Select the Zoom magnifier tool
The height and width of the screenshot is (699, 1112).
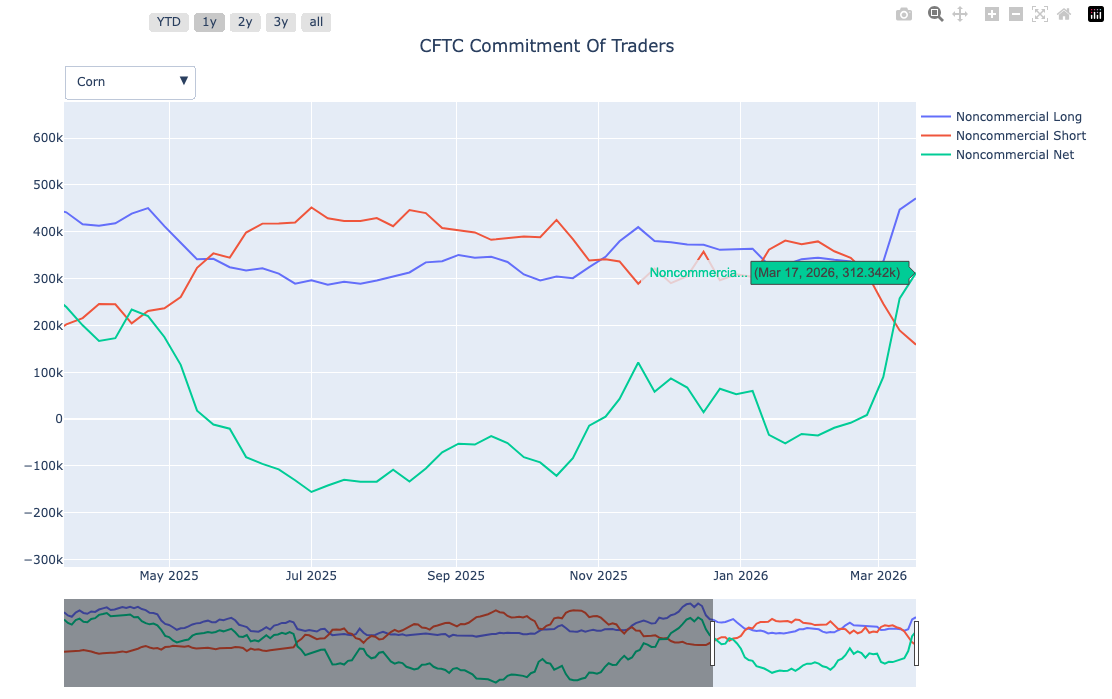pos(936,14)
